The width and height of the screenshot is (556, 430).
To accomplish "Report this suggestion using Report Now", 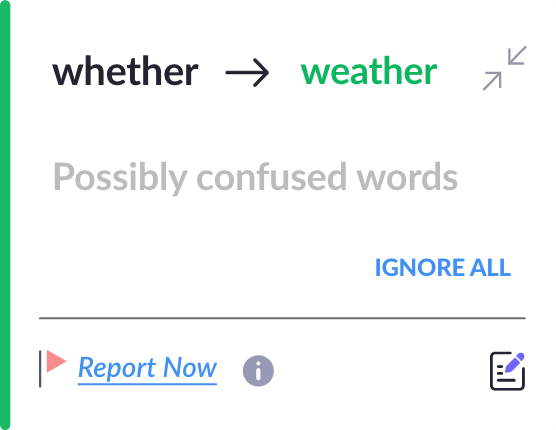I will 147,368.
